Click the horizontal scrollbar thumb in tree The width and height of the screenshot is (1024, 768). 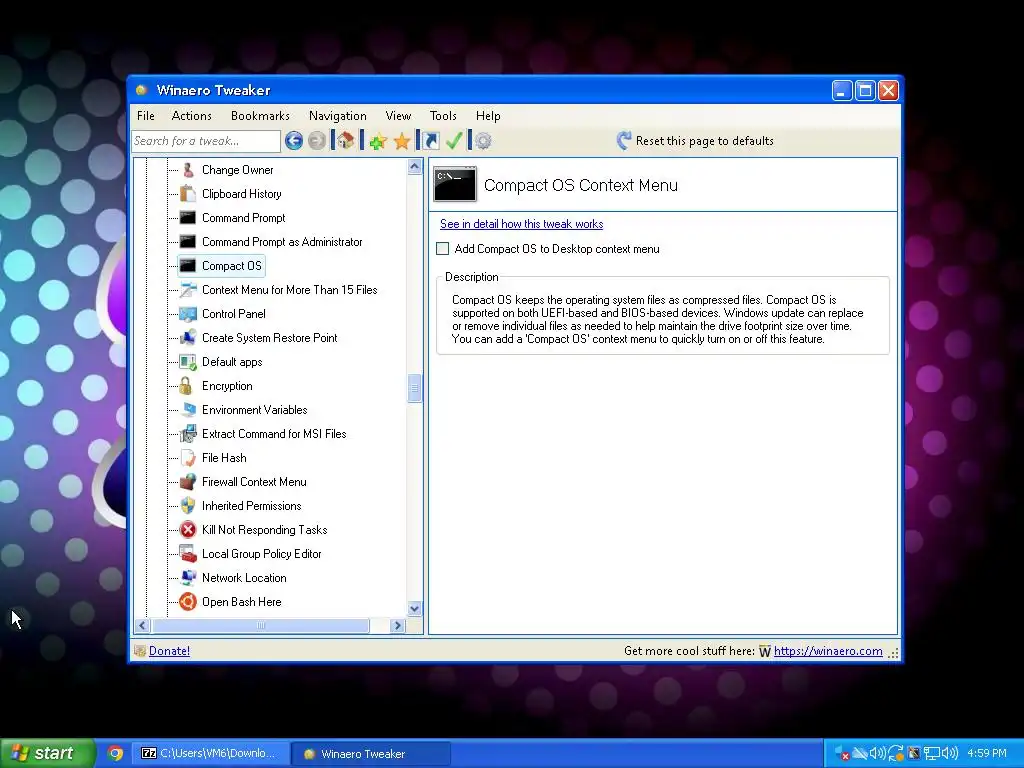pyautogui.click(x=261, y=626)
